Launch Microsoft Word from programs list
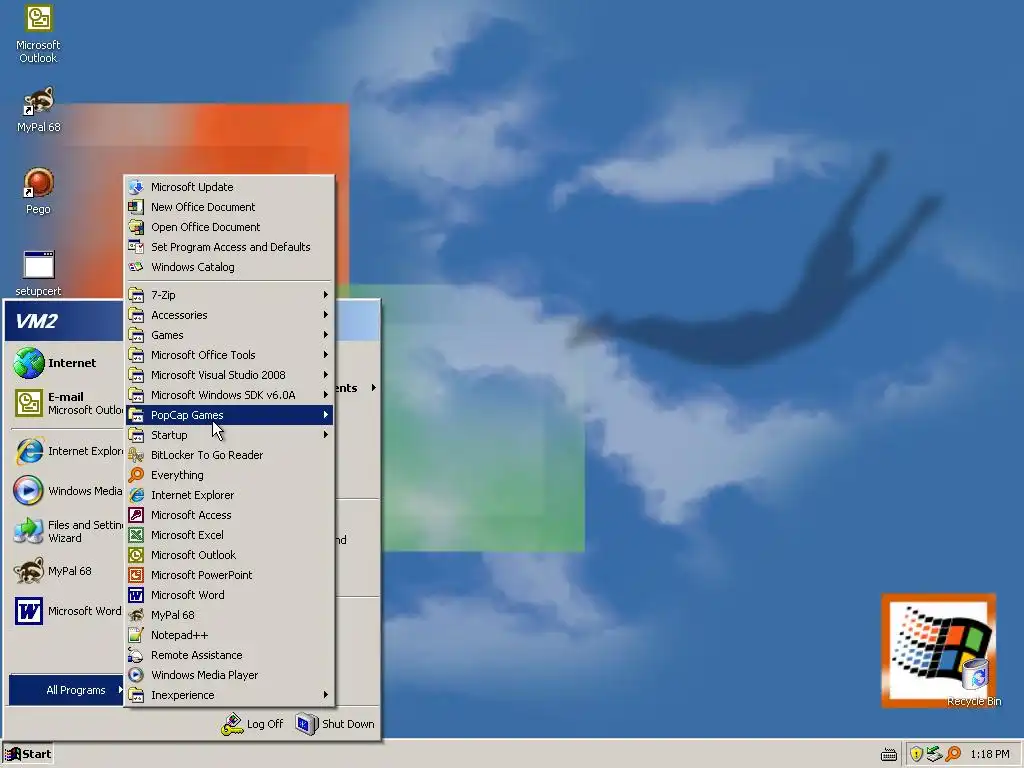 coord(229,595)
